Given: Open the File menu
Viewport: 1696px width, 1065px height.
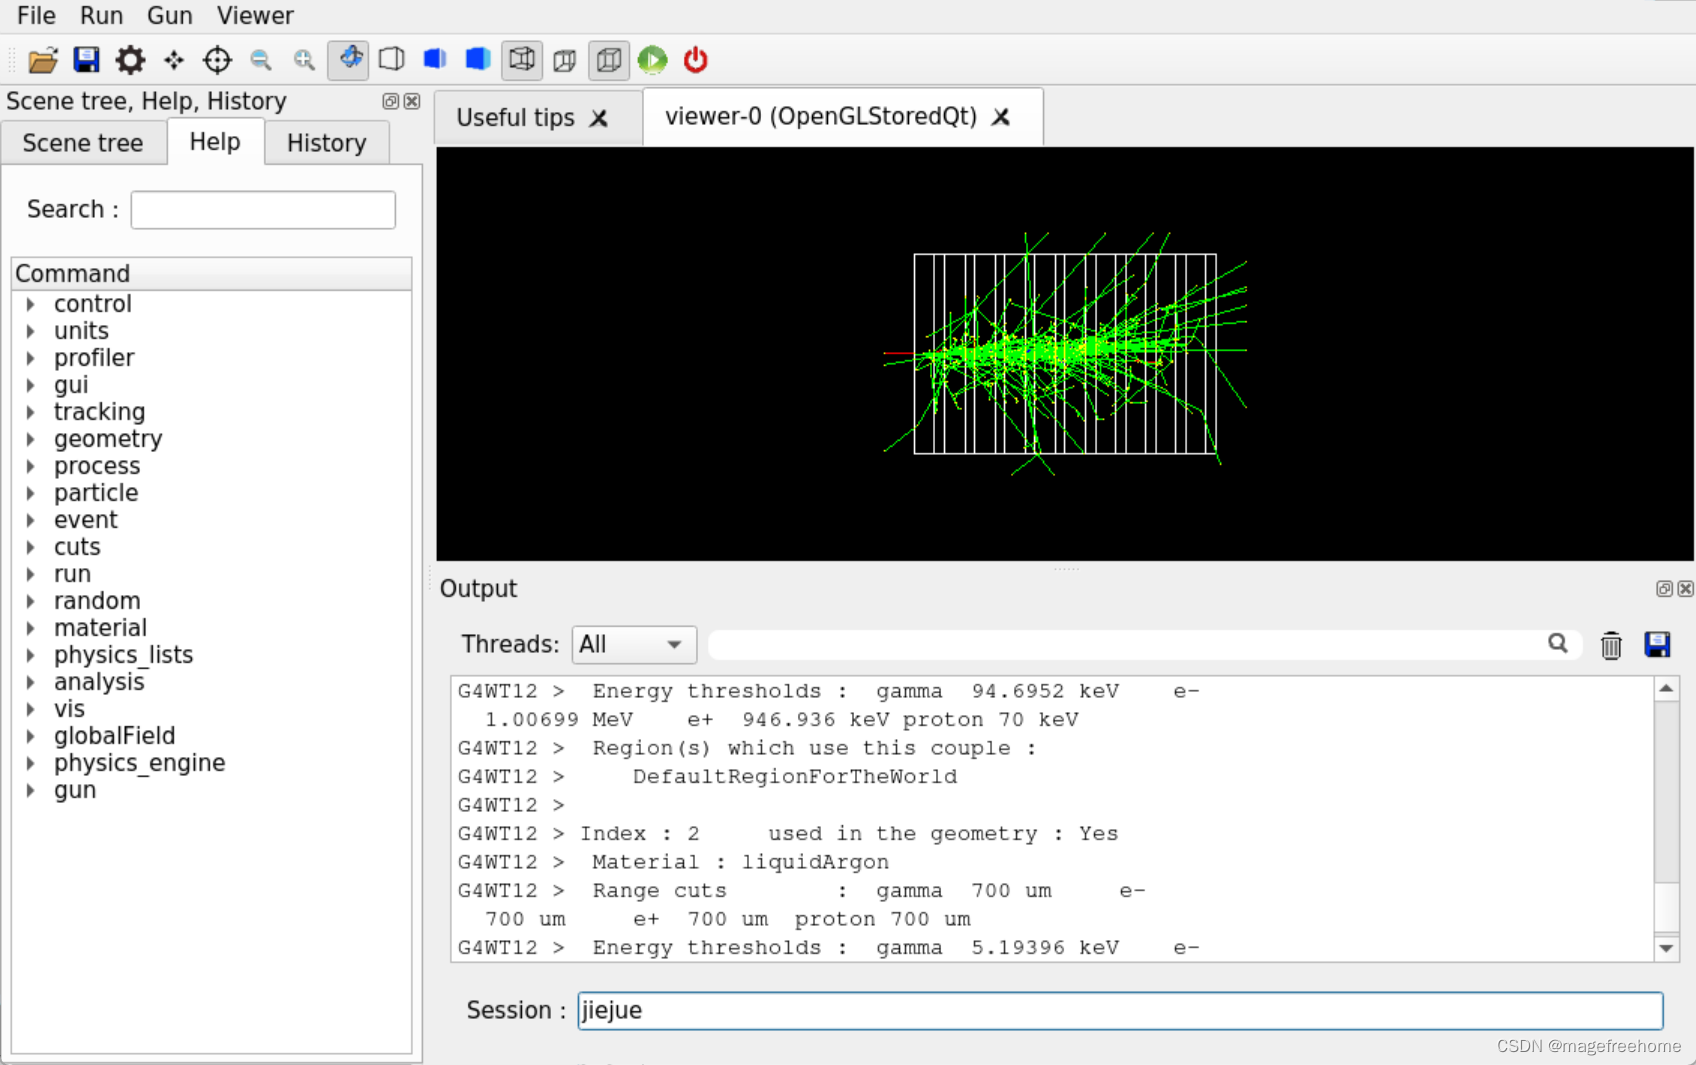Looking at the screenshot, I should click(36, 16).
